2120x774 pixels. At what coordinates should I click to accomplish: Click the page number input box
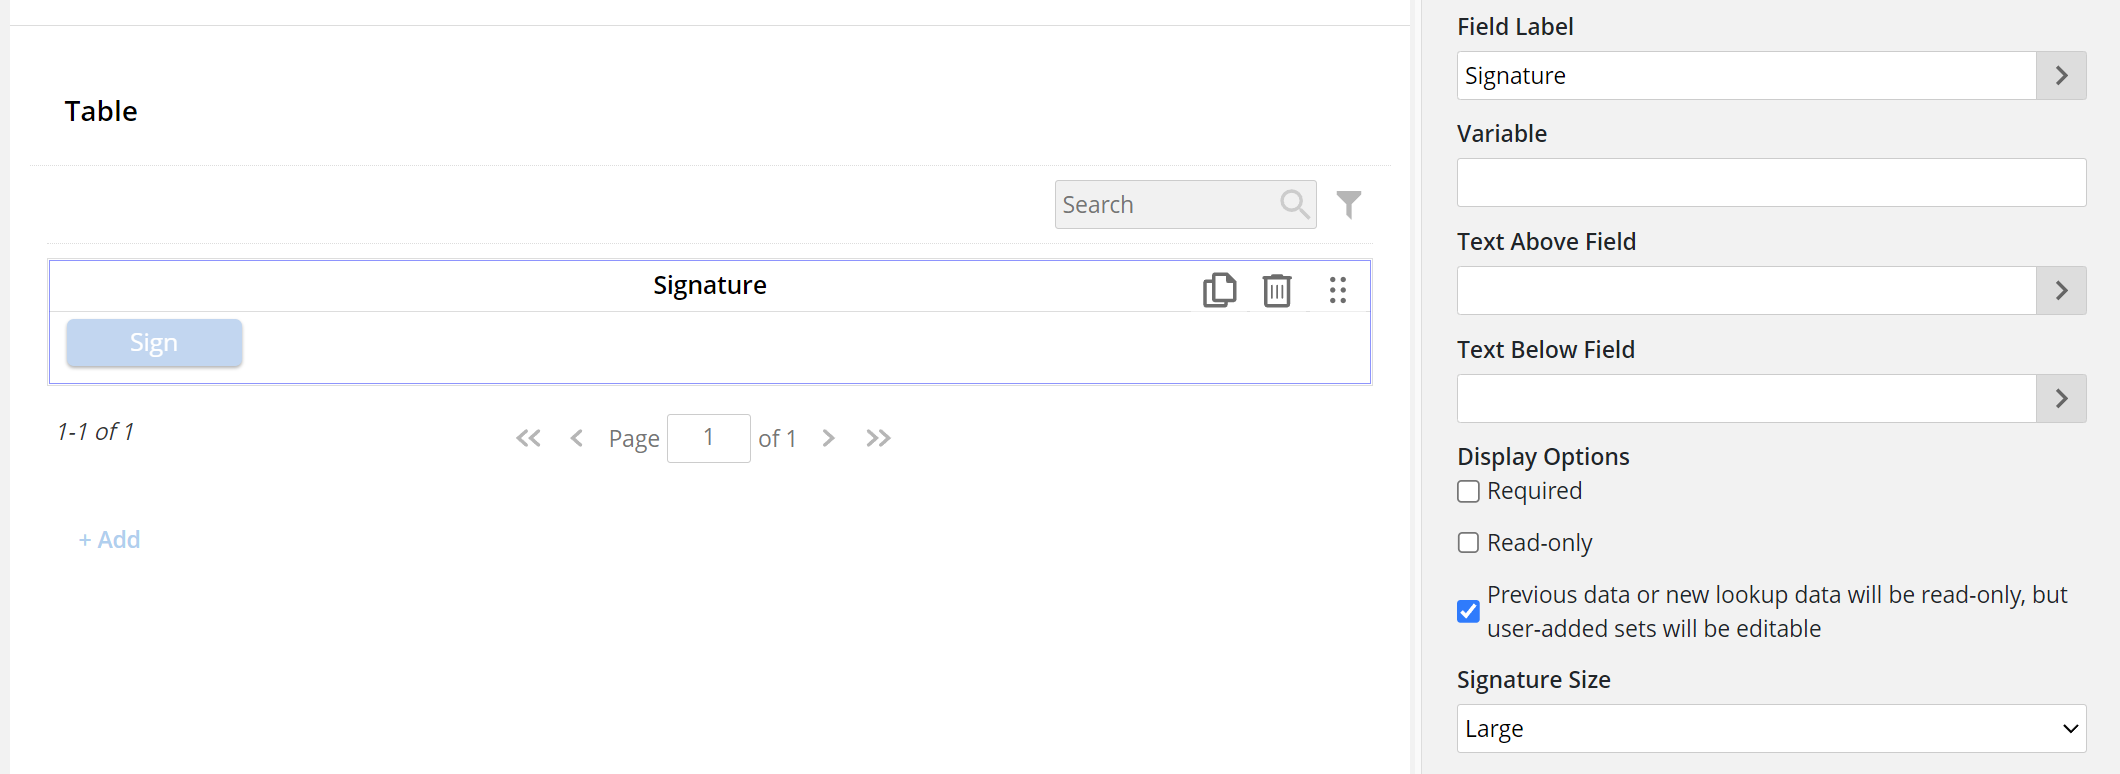click(708, 438)
